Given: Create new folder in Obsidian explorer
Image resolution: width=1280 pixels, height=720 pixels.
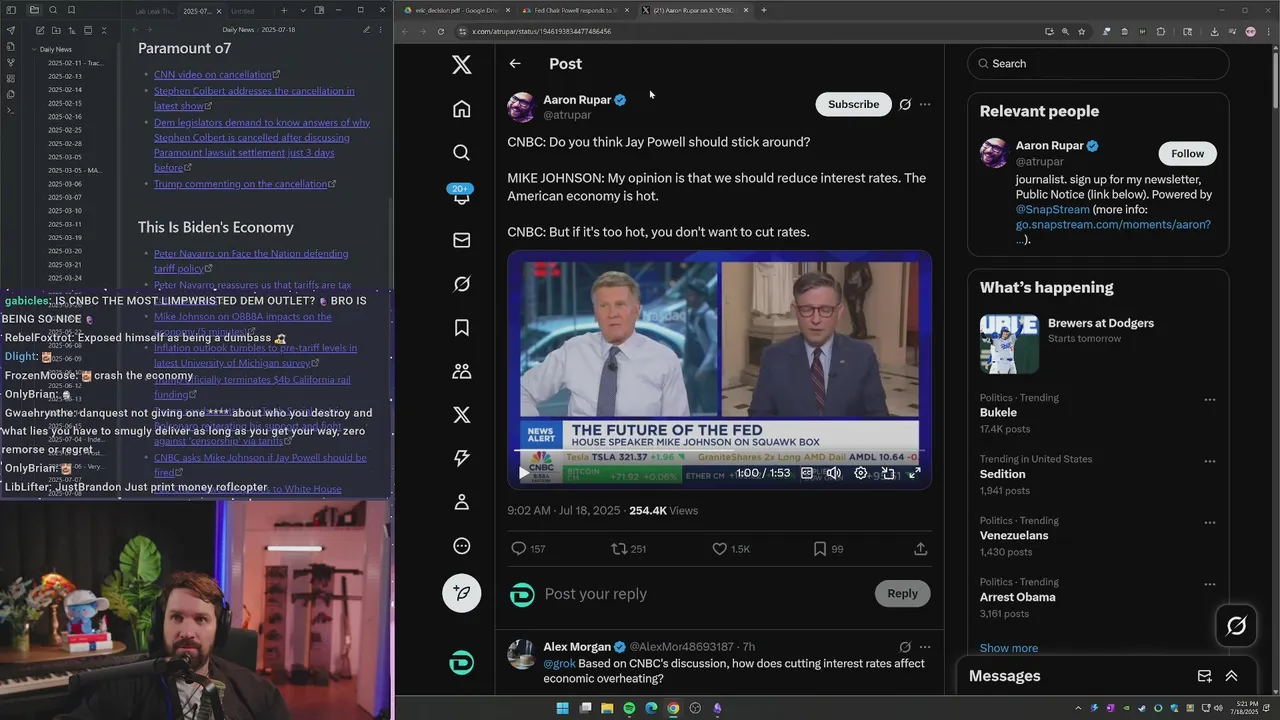Looking at the screenshot, I should click(55, 30).
